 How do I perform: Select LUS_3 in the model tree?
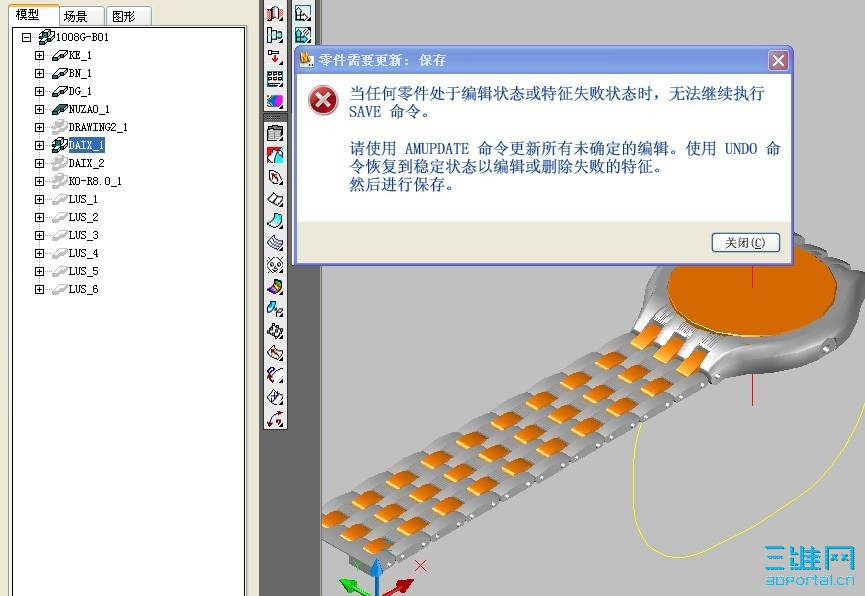click(83, 235)
